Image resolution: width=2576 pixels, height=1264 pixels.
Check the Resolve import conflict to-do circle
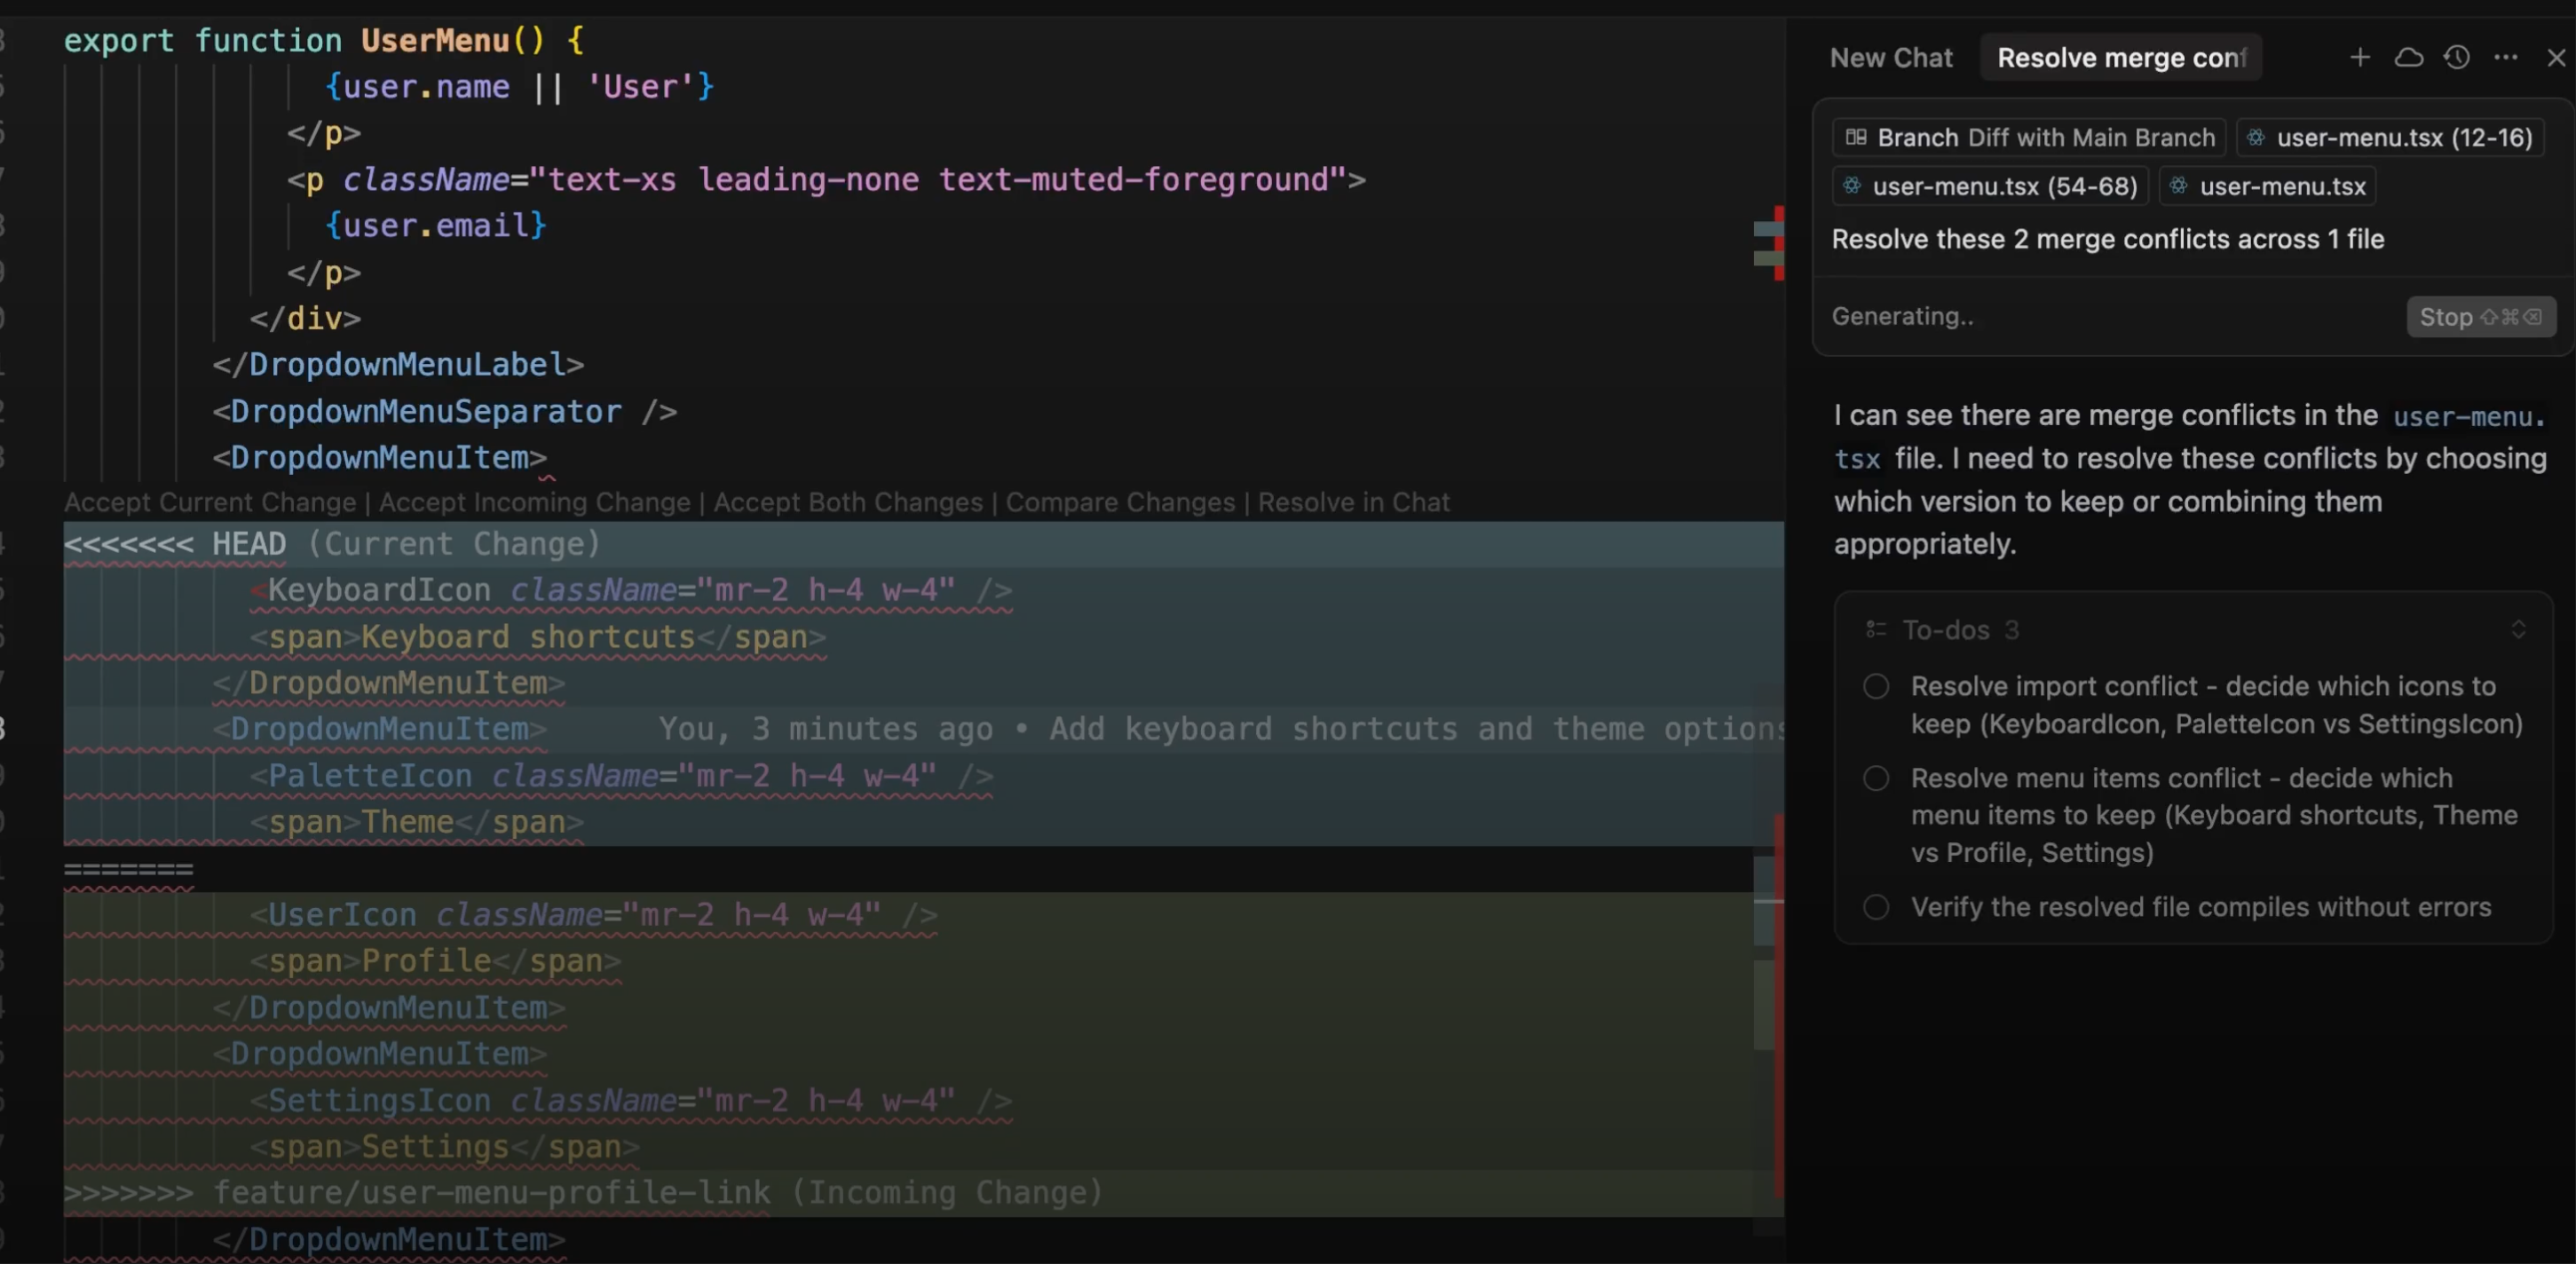click(1876, 687)
